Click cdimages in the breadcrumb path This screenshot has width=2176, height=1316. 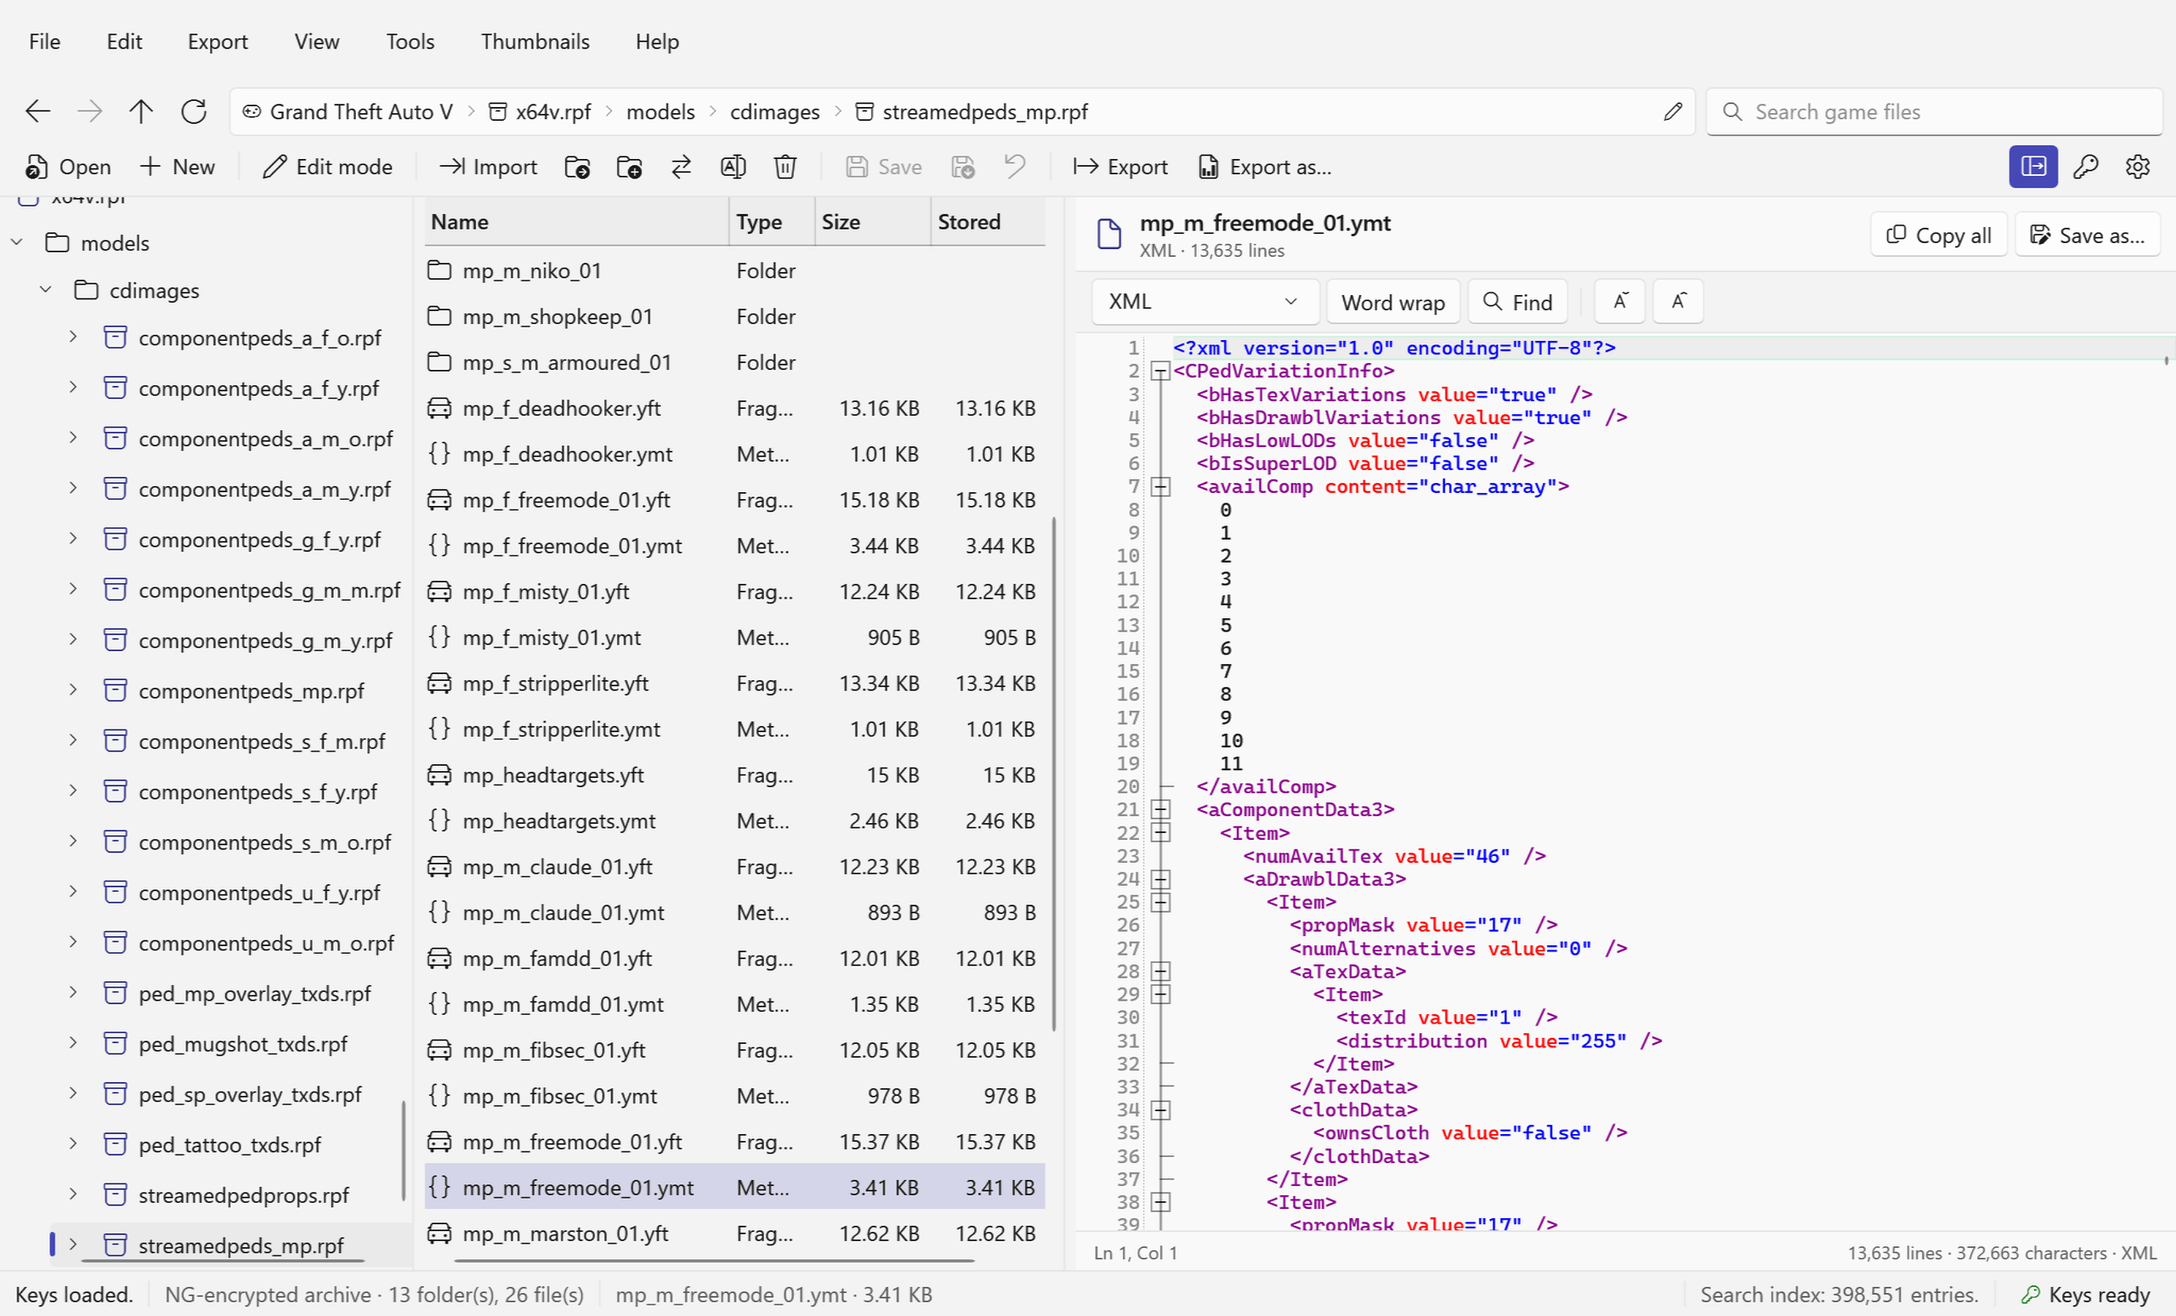(774, 112)
